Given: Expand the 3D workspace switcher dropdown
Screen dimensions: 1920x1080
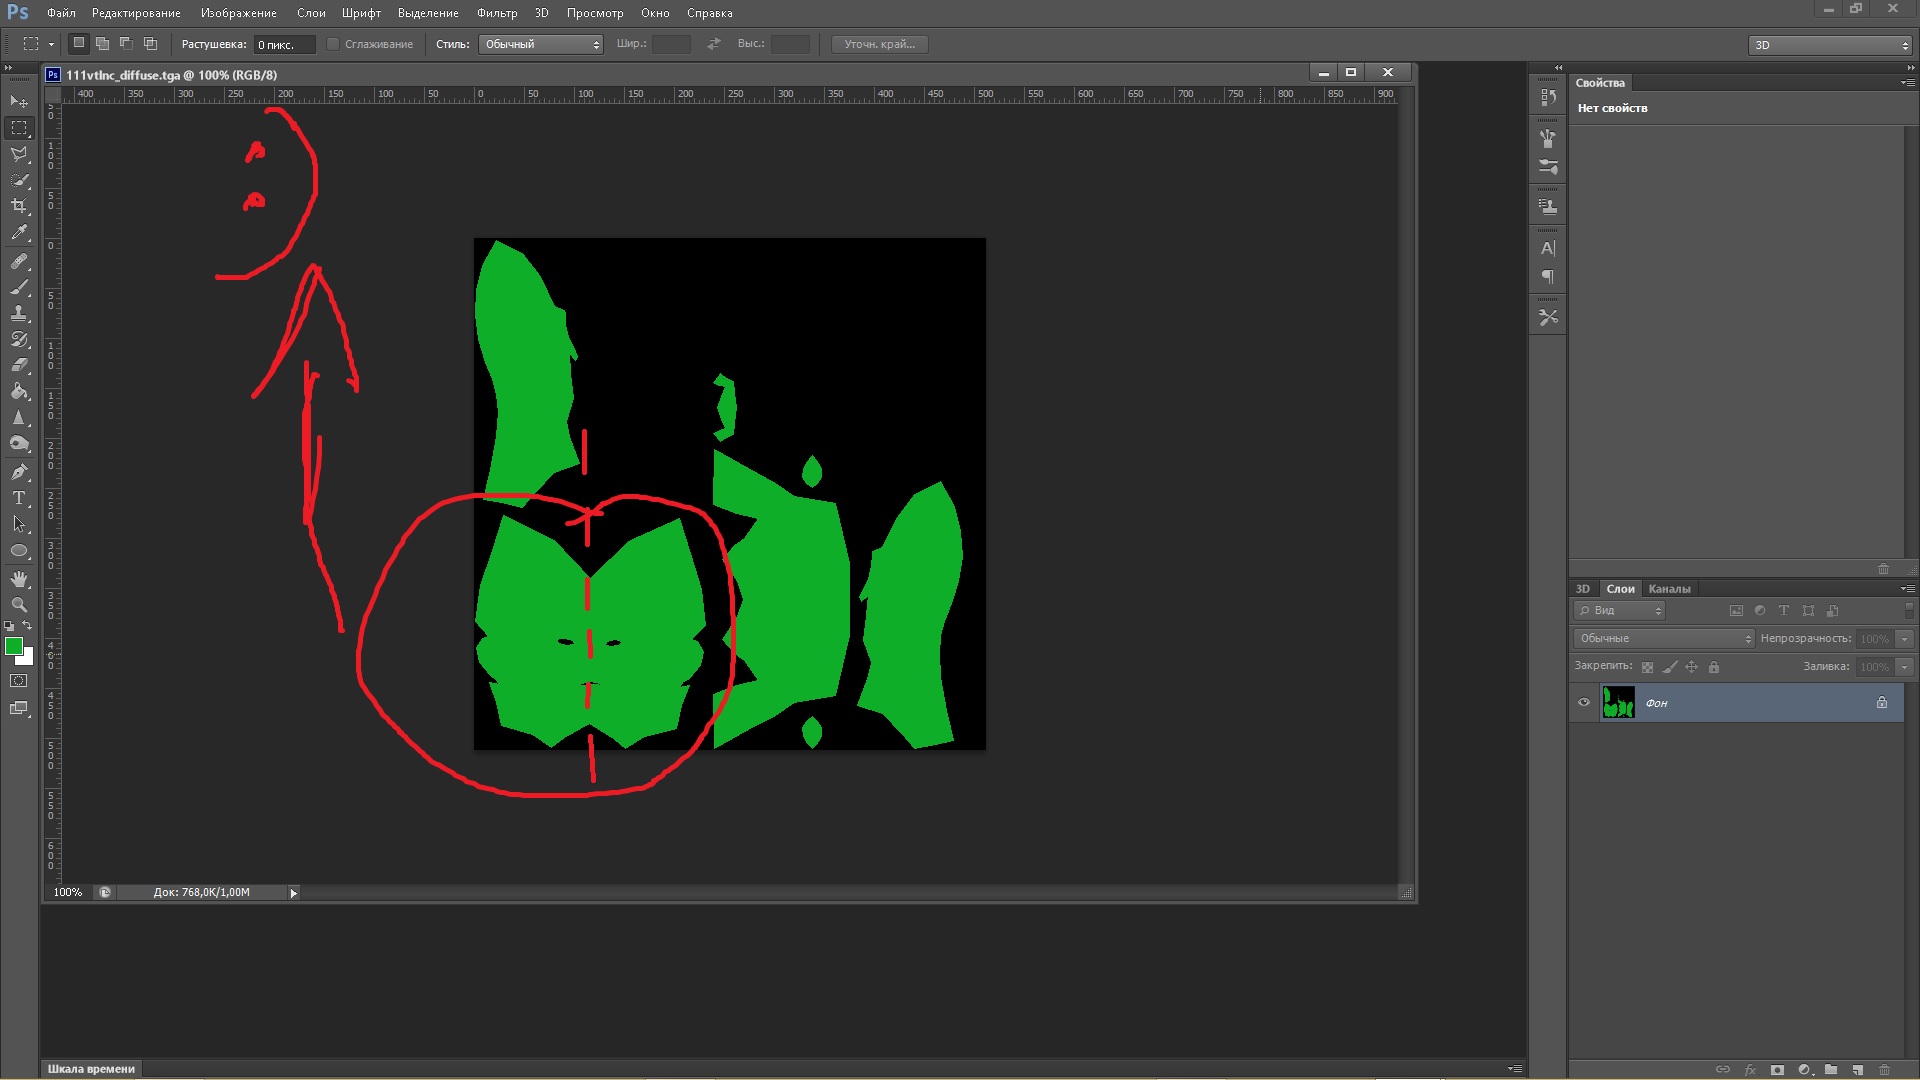Looking at the screenshot, I should [x=1830, y=45].
